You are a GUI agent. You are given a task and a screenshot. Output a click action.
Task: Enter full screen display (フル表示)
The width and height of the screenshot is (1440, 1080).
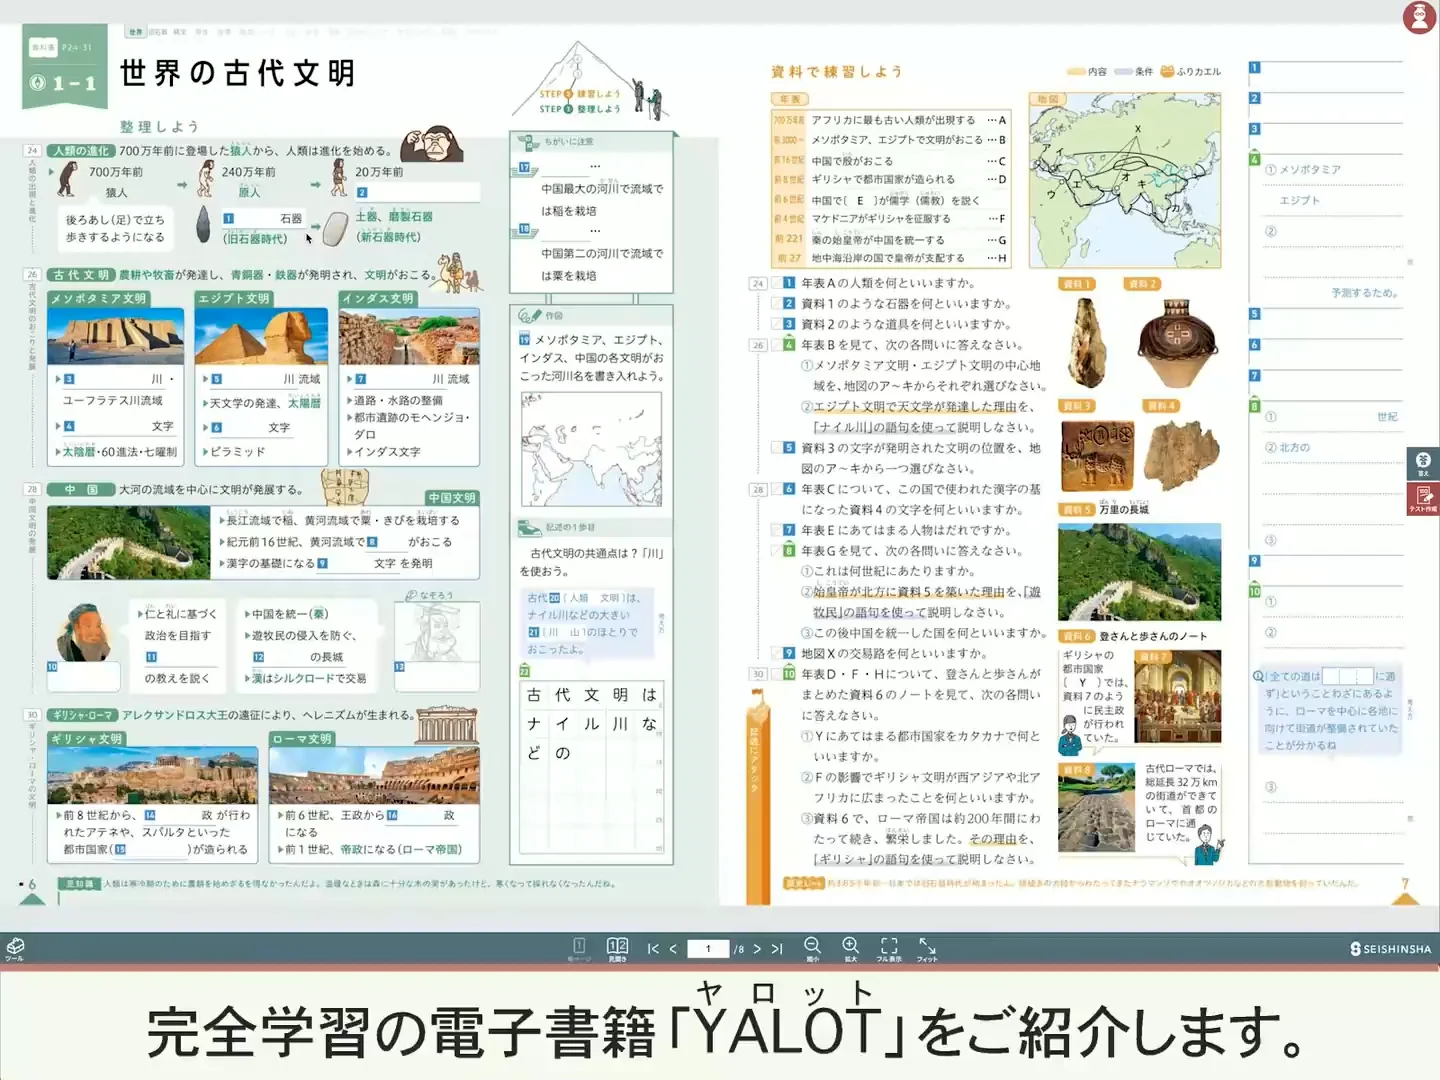889,948
